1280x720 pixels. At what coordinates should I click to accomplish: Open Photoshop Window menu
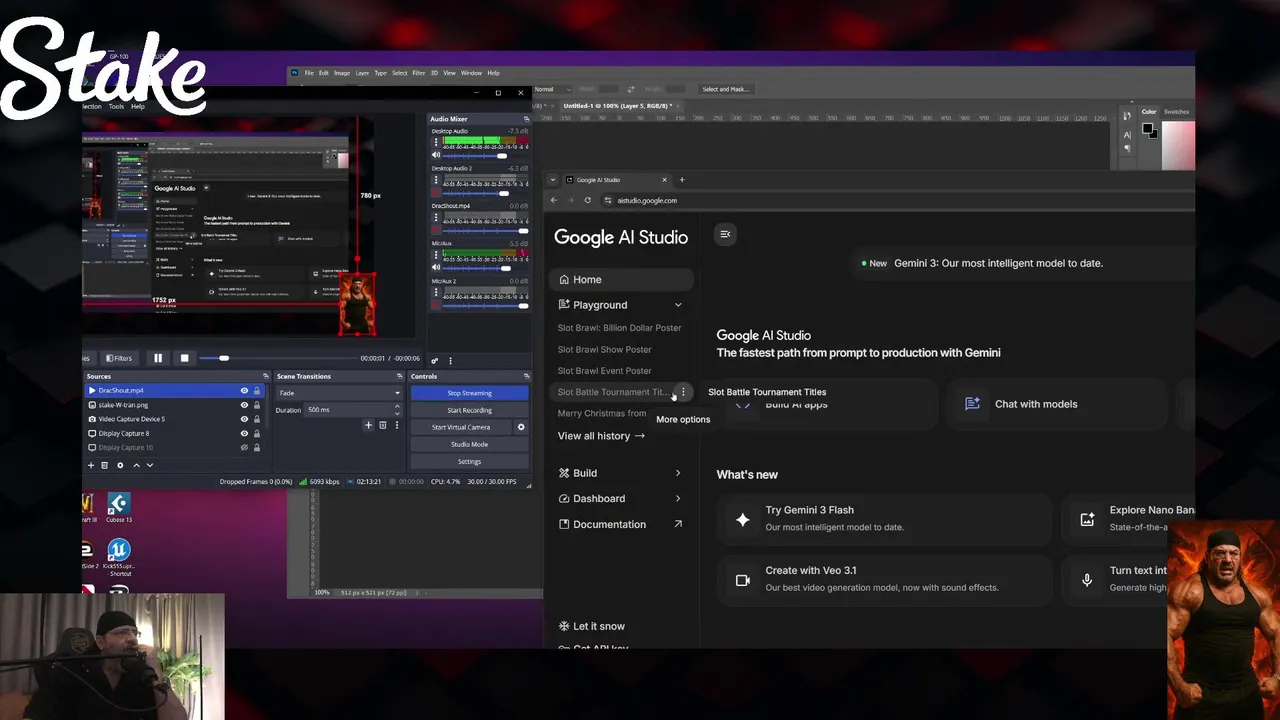pyautogui.click(x=471, y=73)
